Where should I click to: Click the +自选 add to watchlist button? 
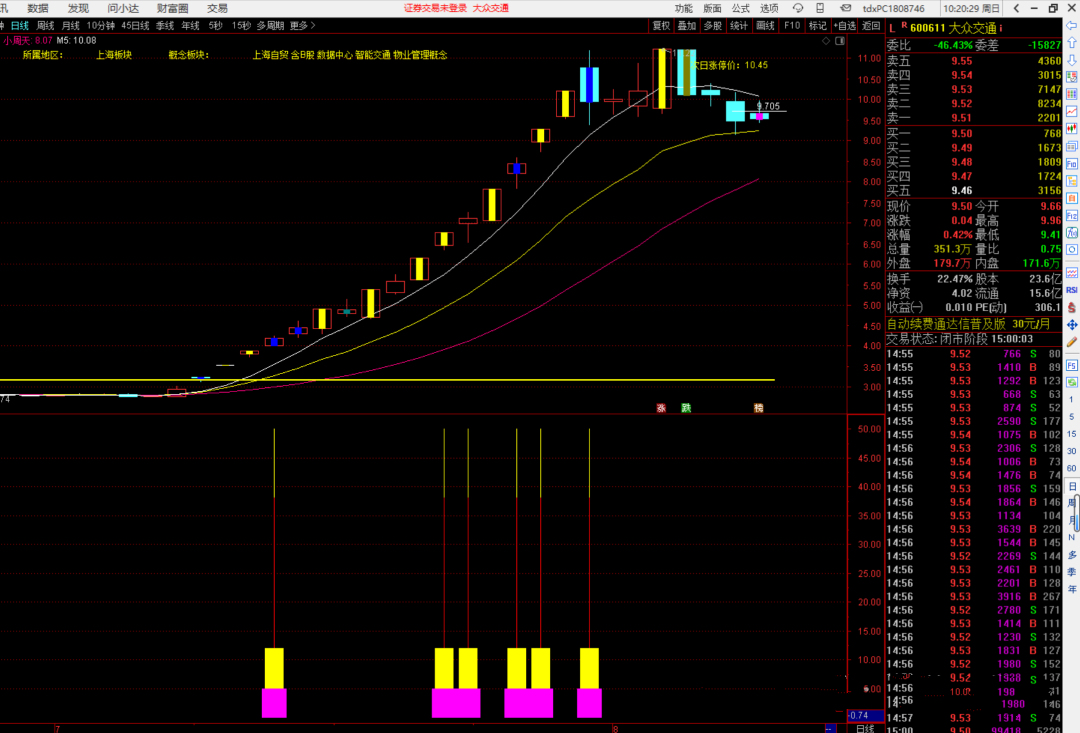click(845, 25)
